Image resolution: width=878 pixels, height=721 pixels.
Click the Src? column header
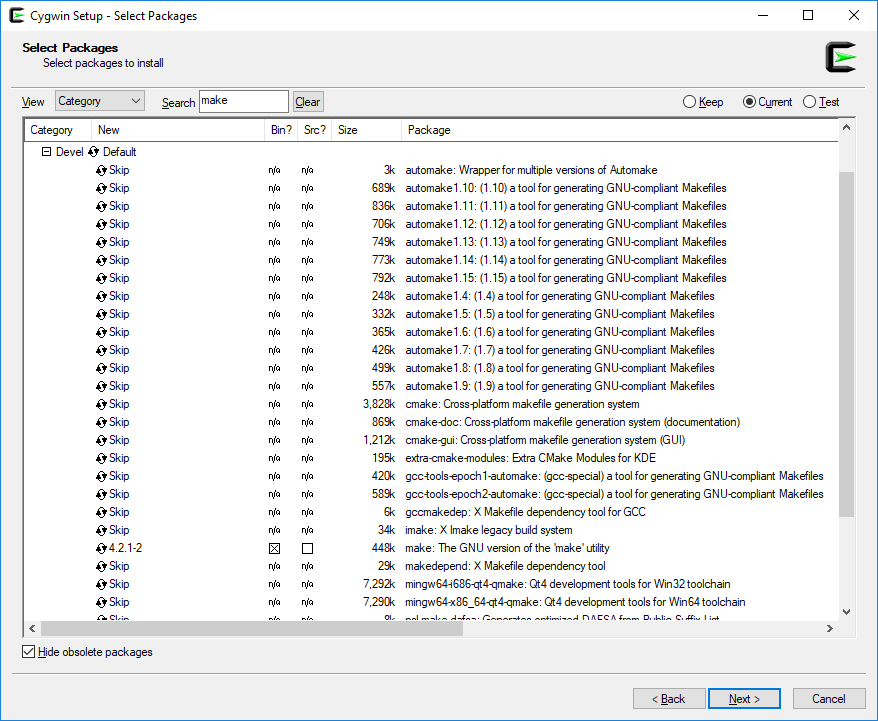[x=314, y=130]
